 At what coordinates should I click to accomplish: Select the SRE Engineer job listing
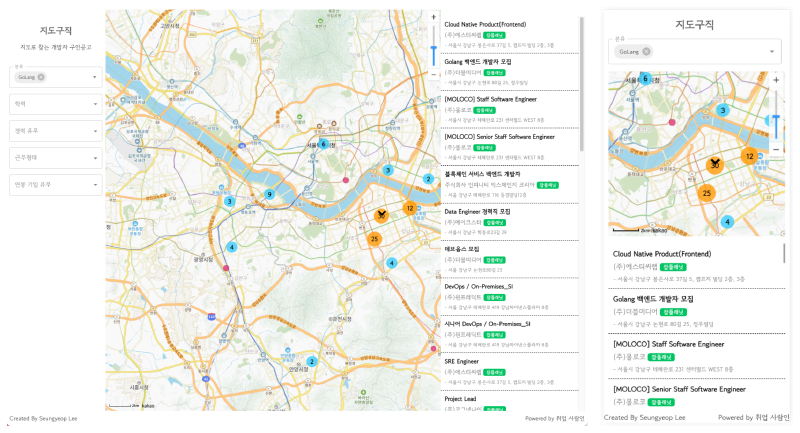point(462,360)
